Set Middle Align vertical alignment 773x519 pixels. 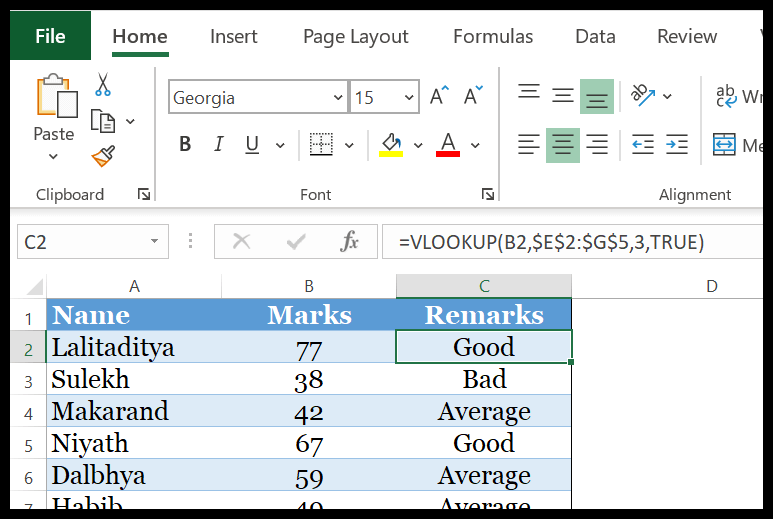(x=562, y=96)
